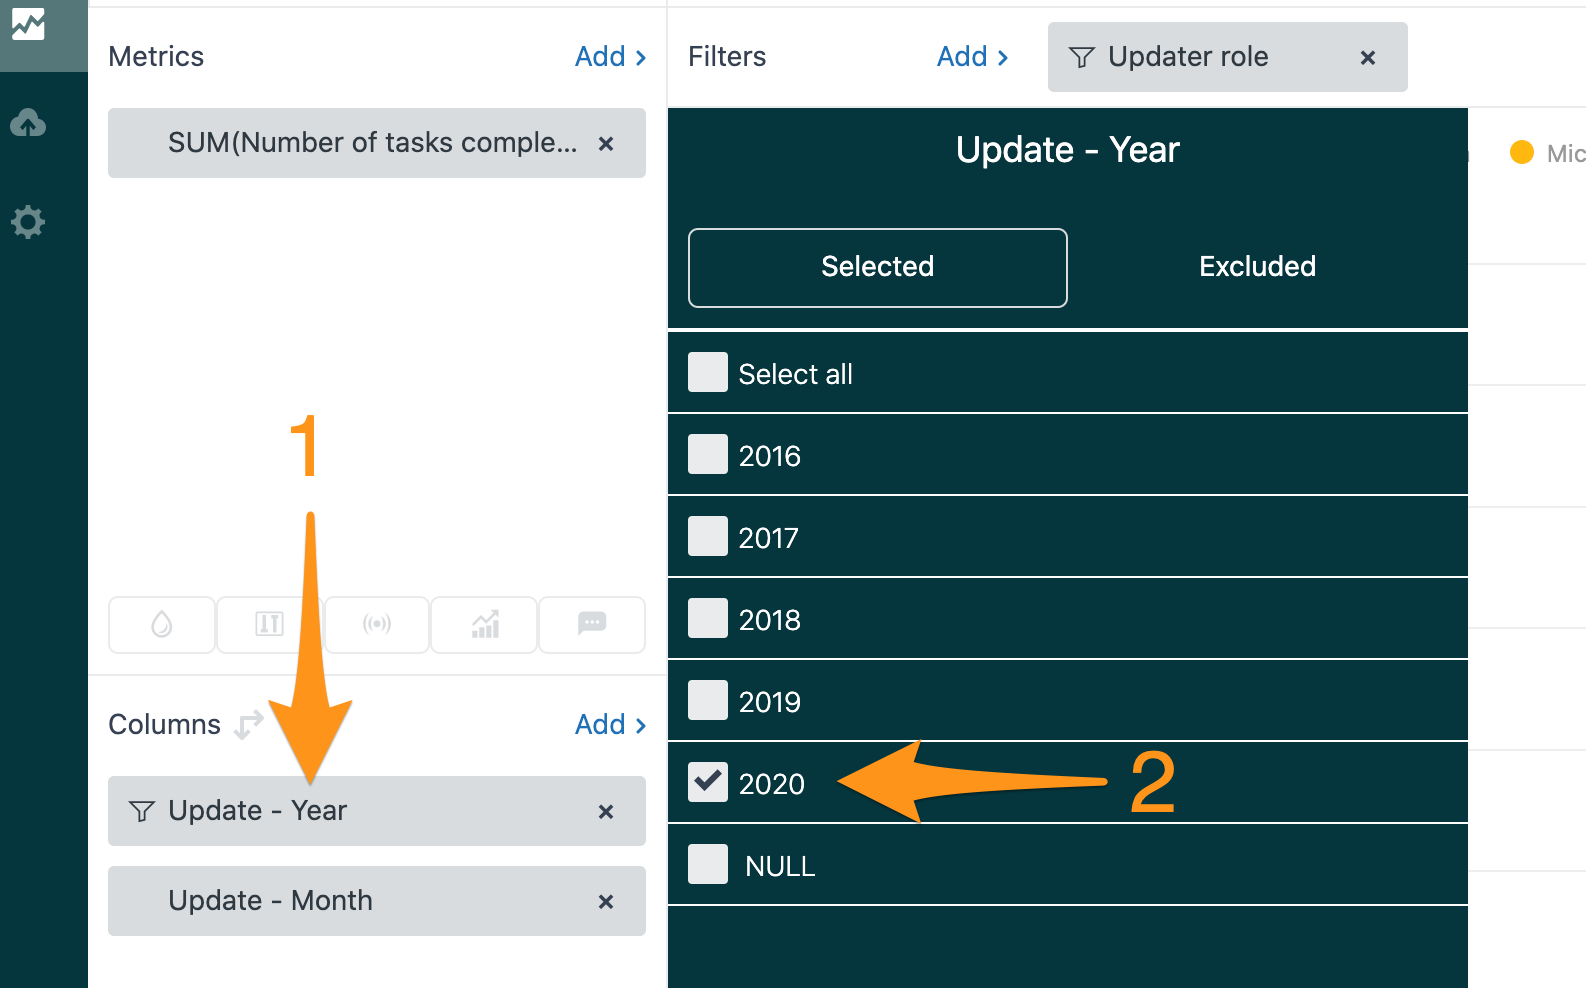
Task: Toggle the Select all checkbox
Action: [x=708, y=372]
